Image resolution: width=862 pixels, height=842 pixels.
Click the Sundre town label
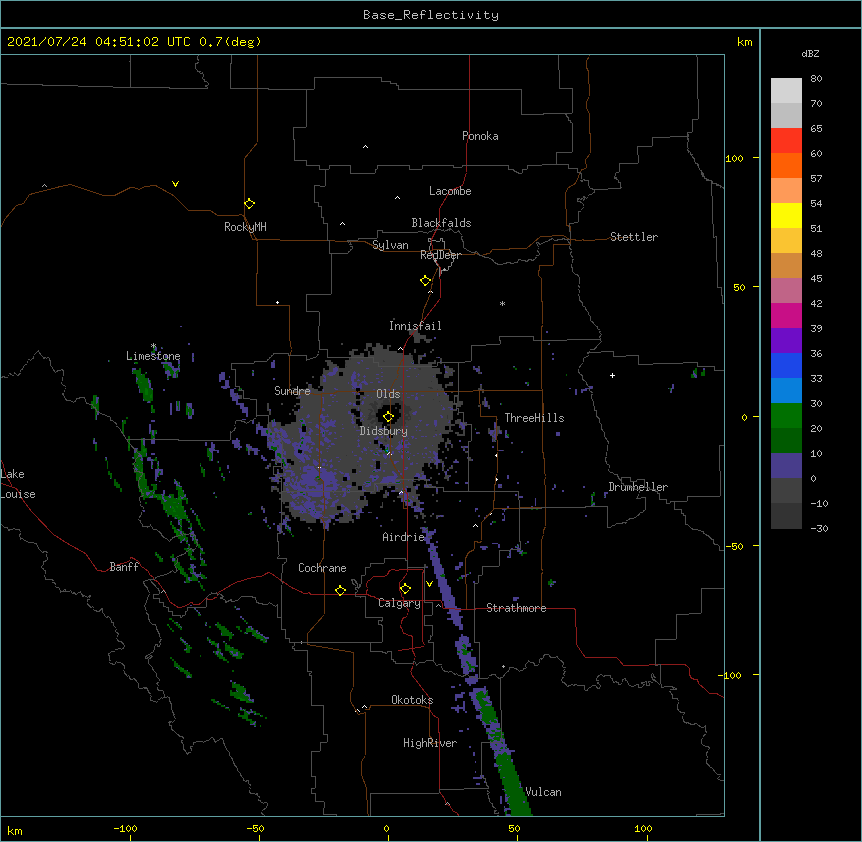(x=292, y=391)
